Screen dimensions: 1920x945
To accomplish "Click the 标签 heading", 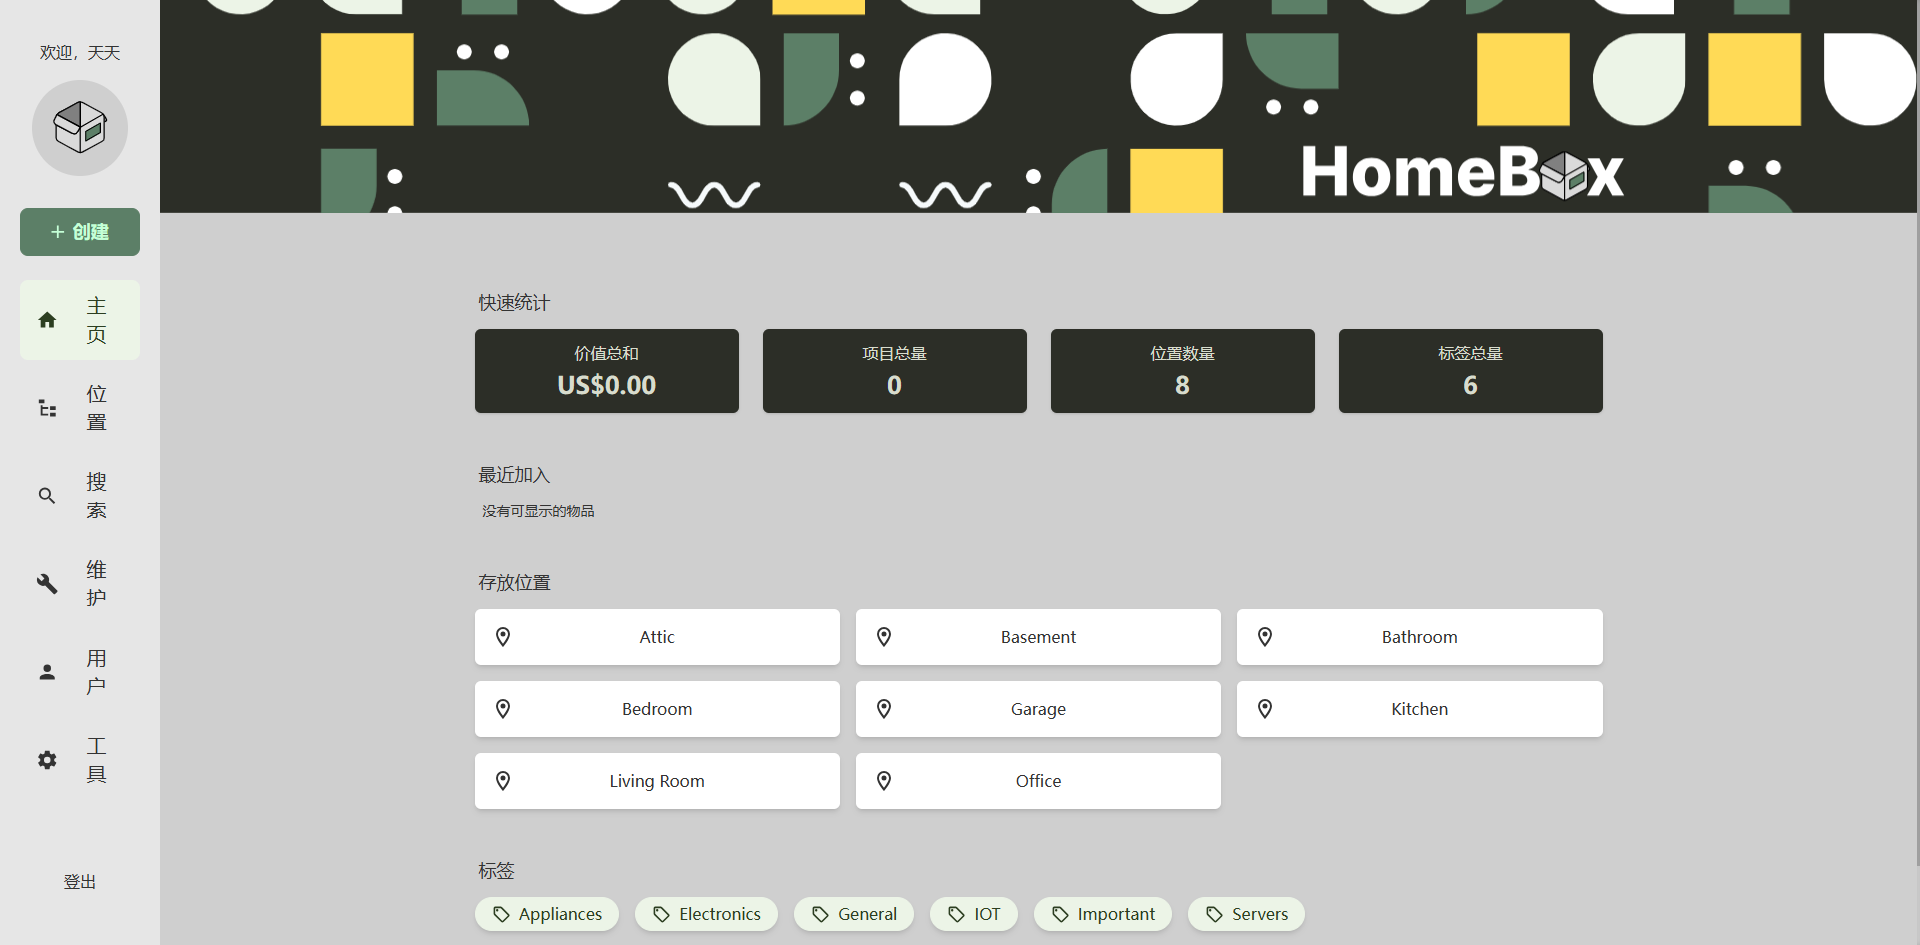I will click(x=496, y=871).
